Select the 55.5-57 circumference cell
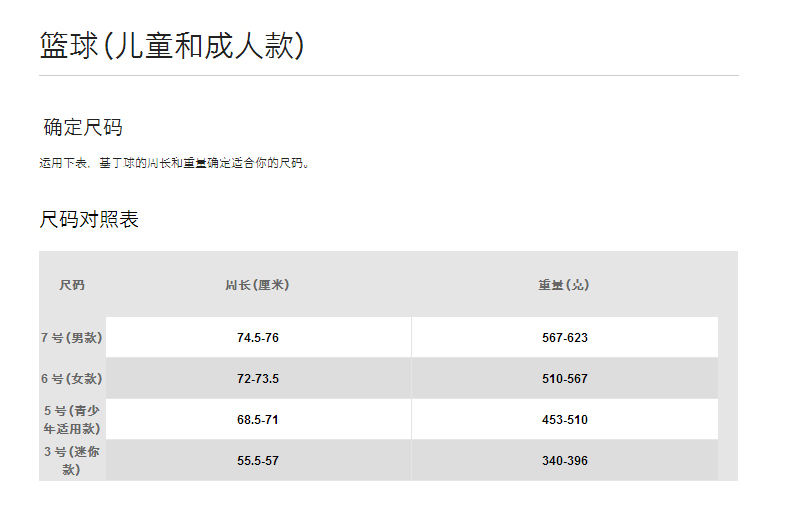790x518 pixels. pos(258,461)
